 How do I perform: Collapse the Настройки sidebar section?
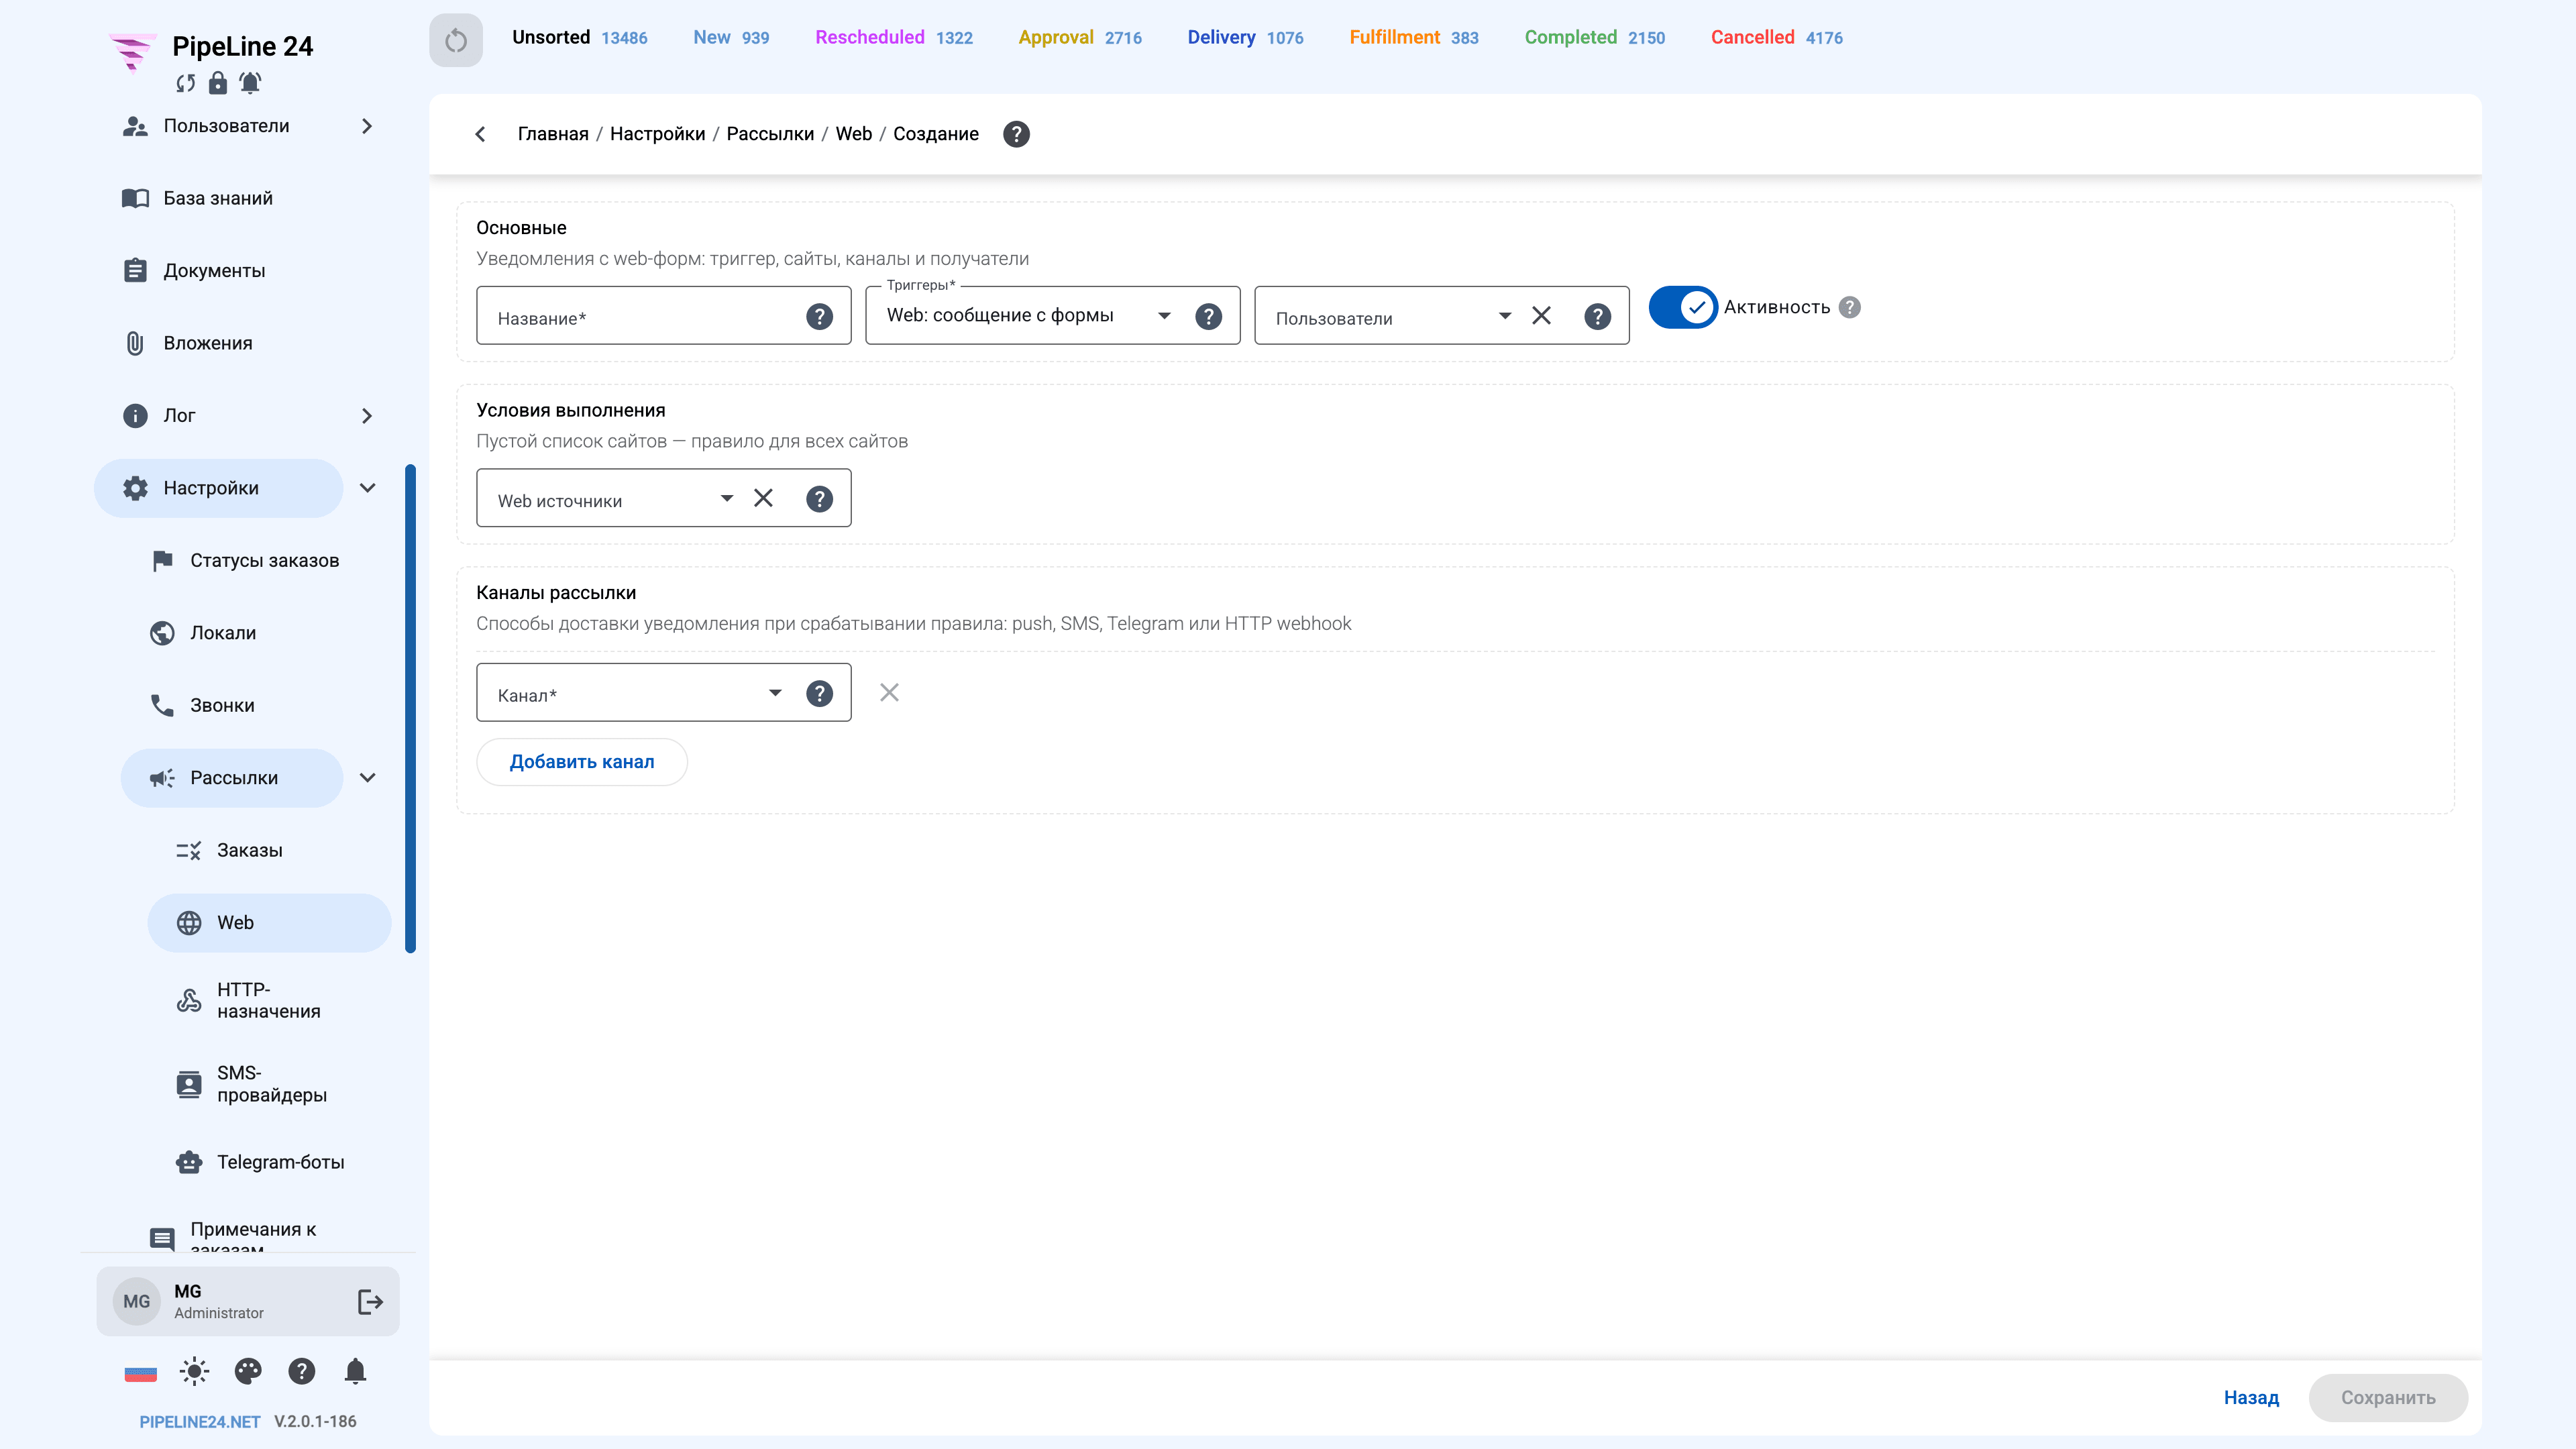[x=367, y=488]
